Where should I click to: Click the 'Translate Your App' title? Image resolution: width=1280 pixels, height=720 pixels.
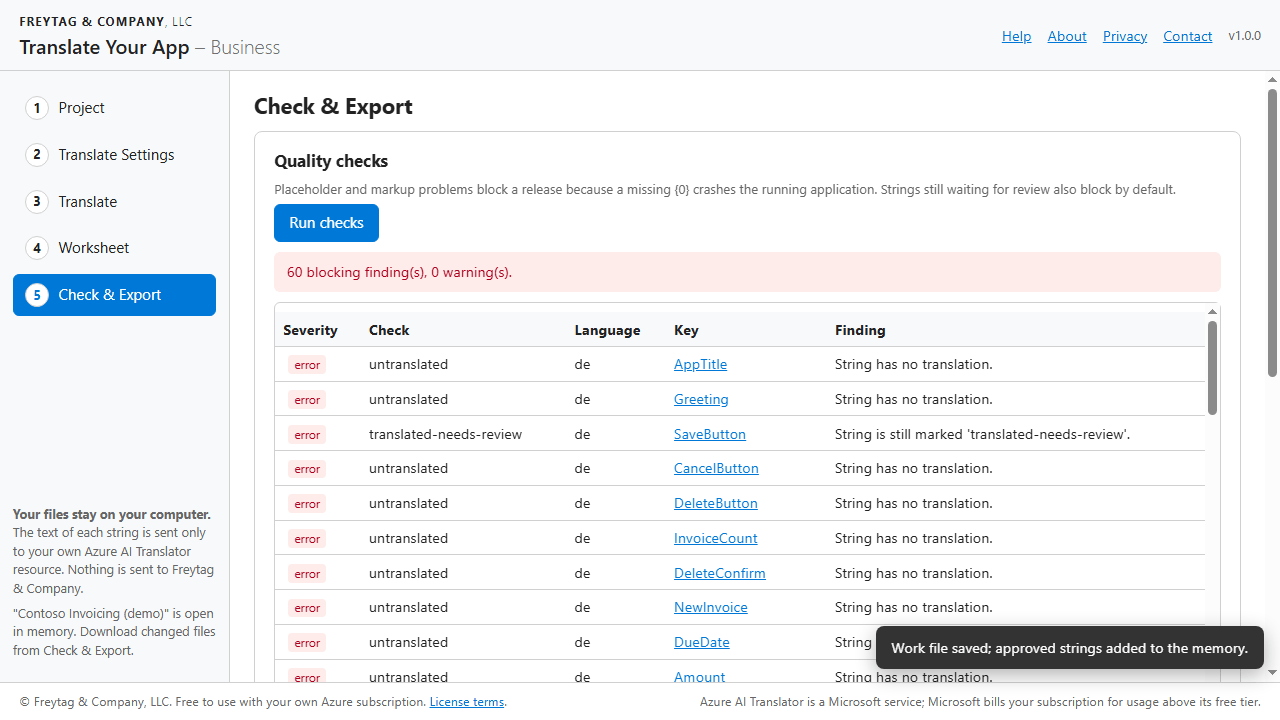(104, 47)
